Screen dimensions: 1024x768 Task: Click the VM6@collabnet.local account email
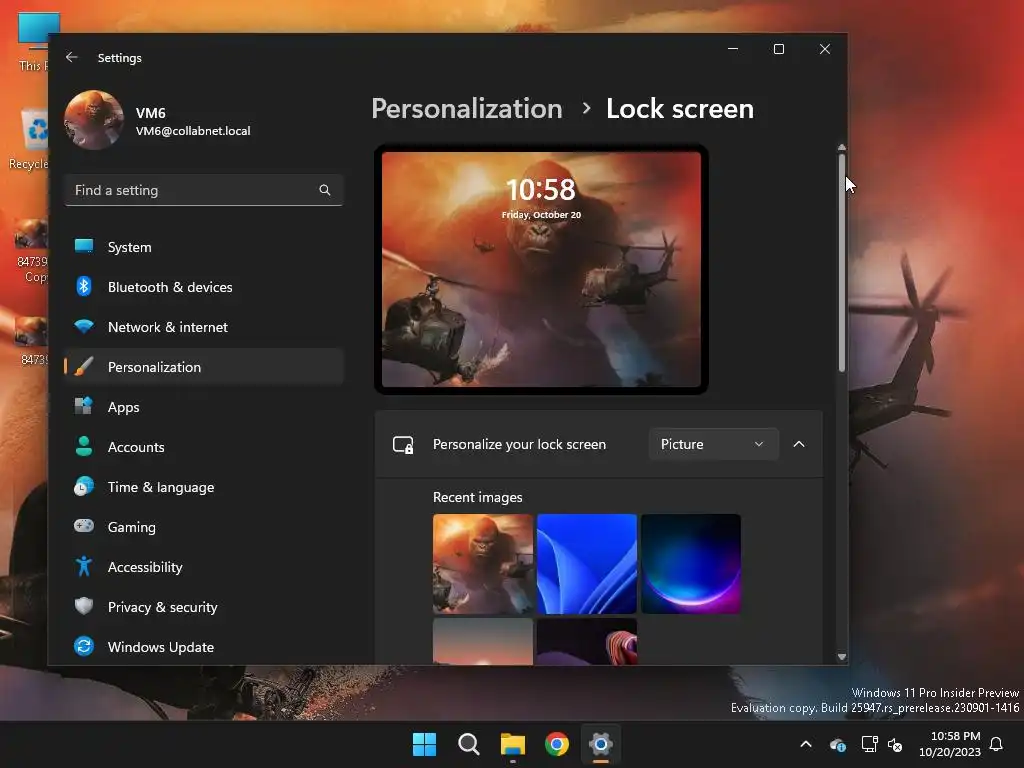(193, 131)
